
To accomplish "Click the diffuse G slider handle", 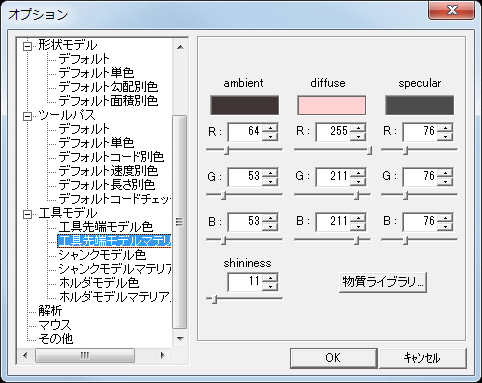I will (x=357, y=196).
